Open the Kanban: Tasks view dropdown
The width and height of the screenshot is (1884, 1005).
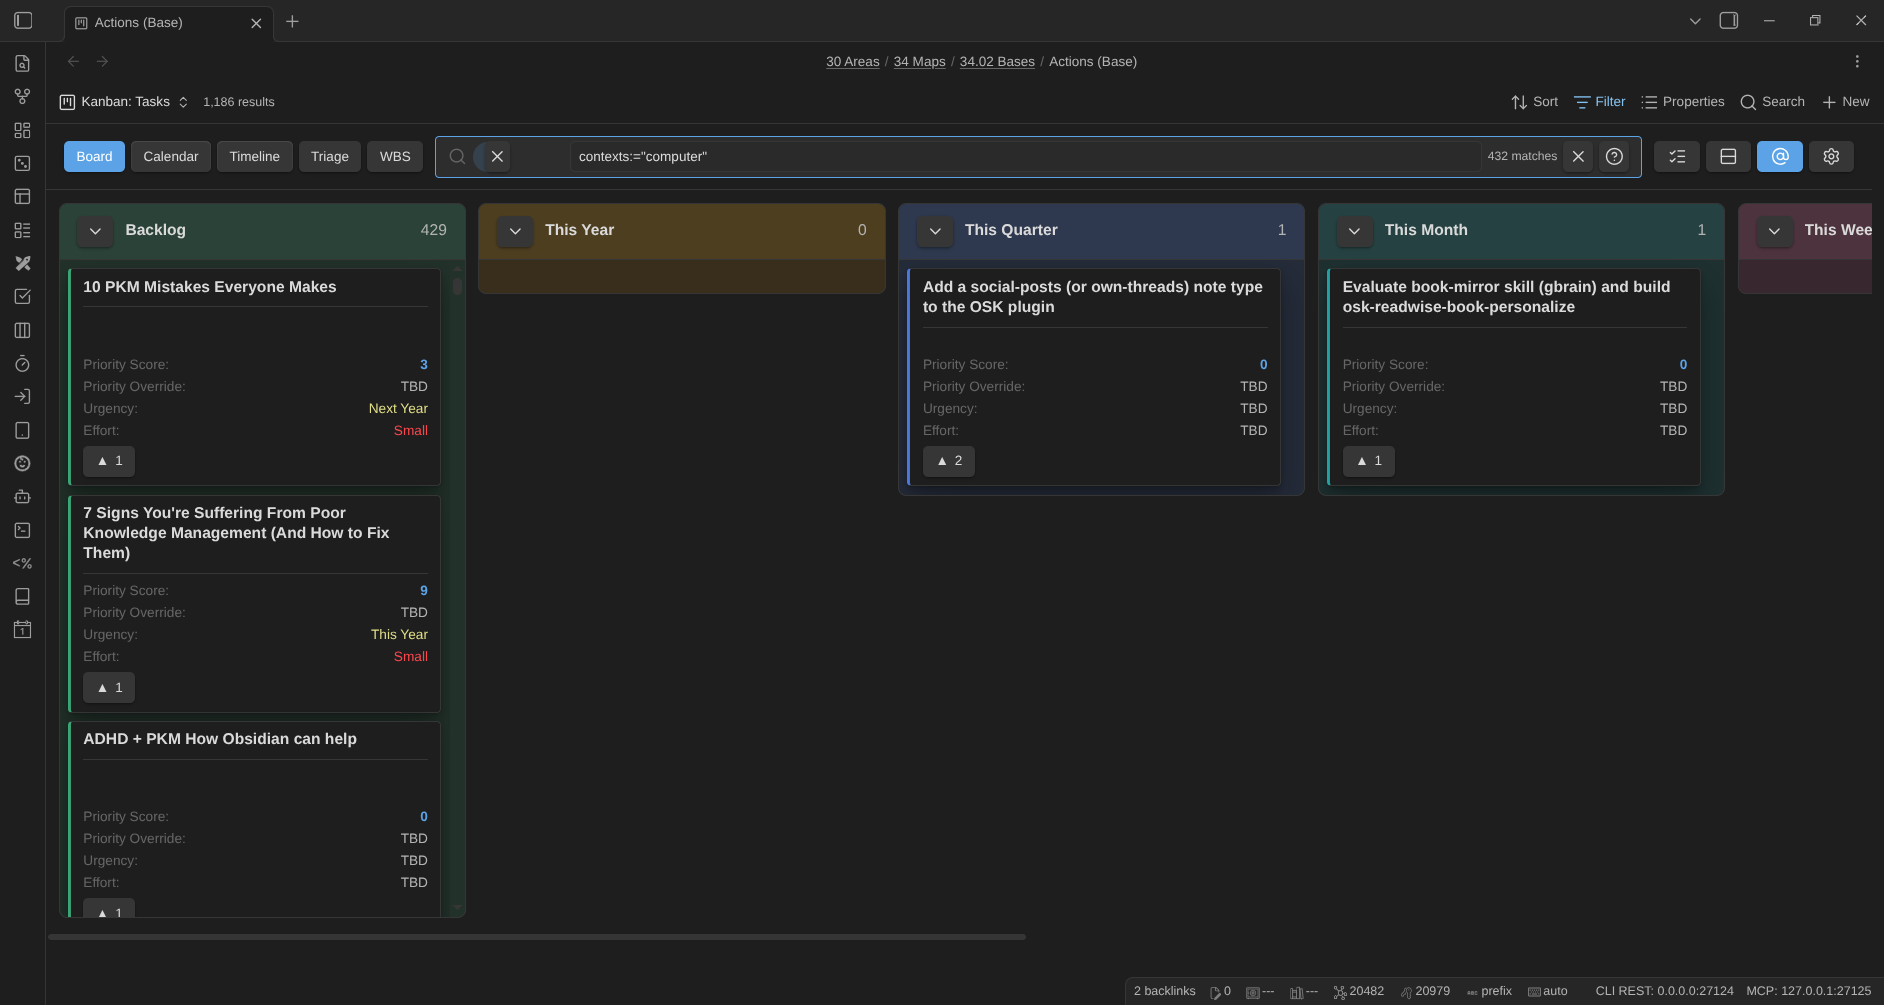tap(124, 102)
